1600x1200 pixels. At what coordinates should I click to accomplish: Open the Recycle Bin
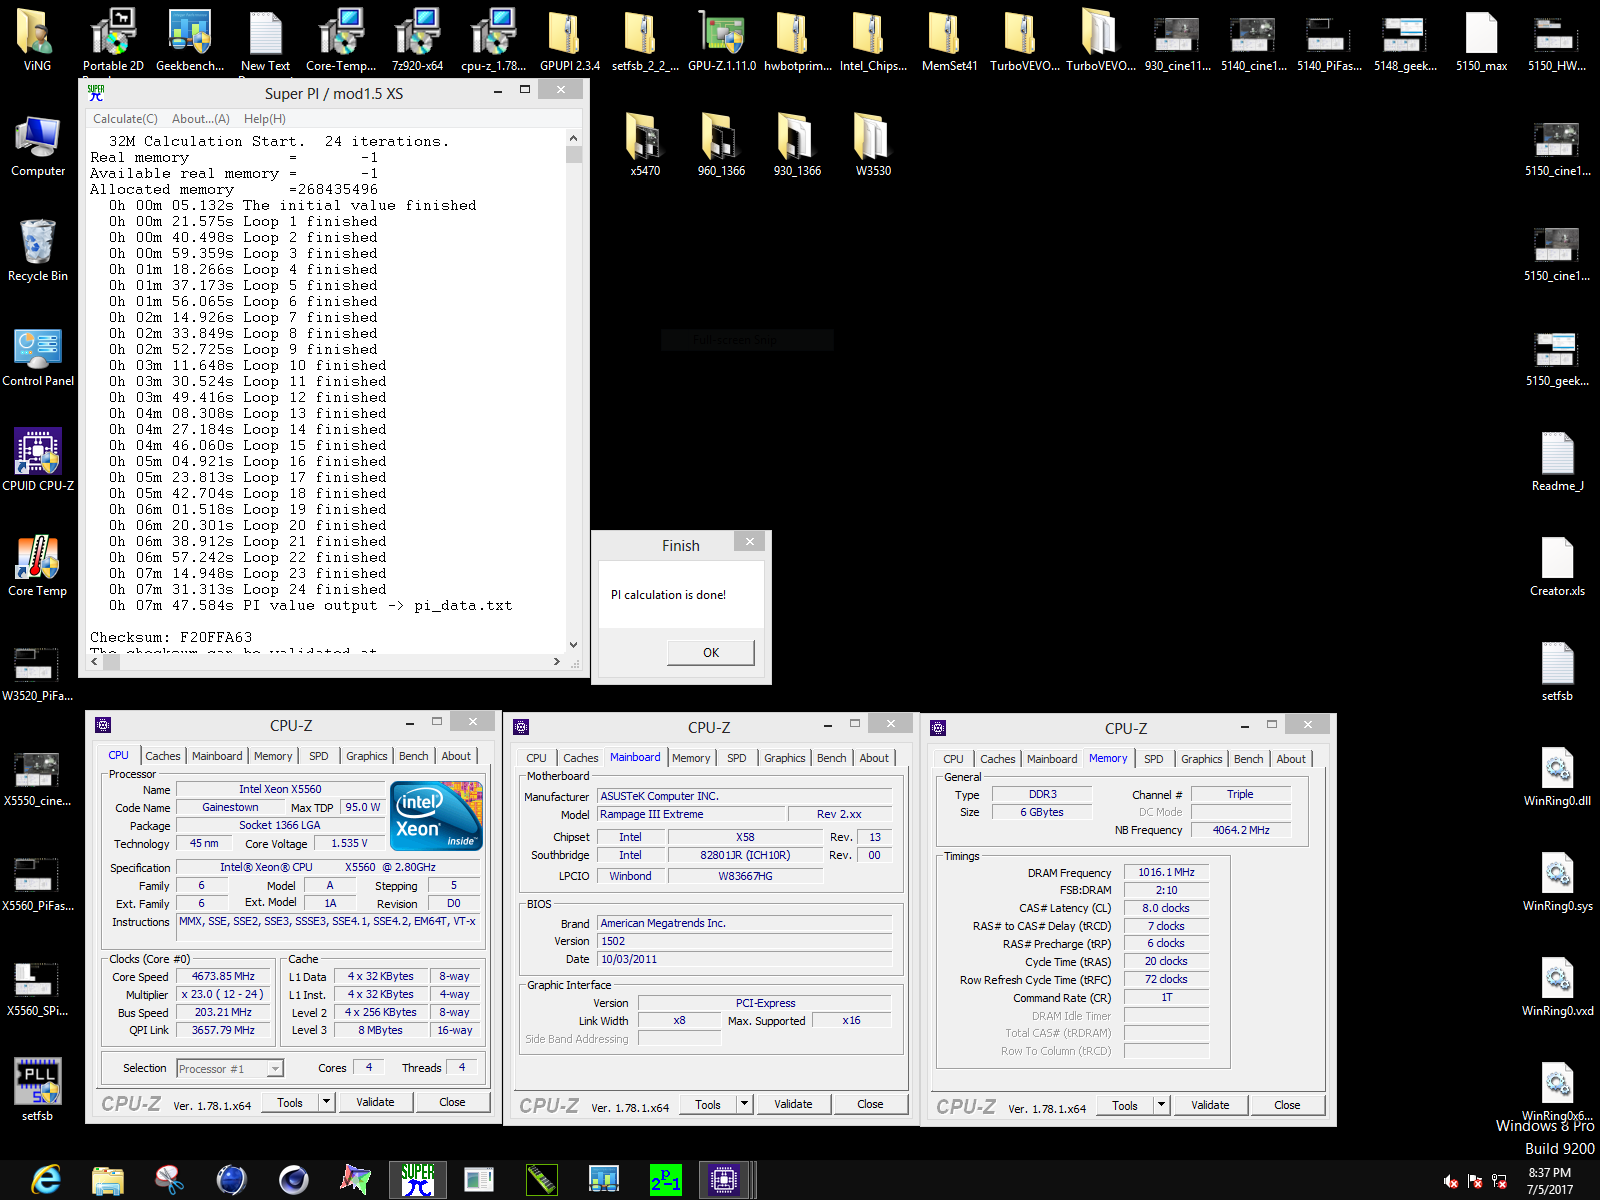(38, 250)
